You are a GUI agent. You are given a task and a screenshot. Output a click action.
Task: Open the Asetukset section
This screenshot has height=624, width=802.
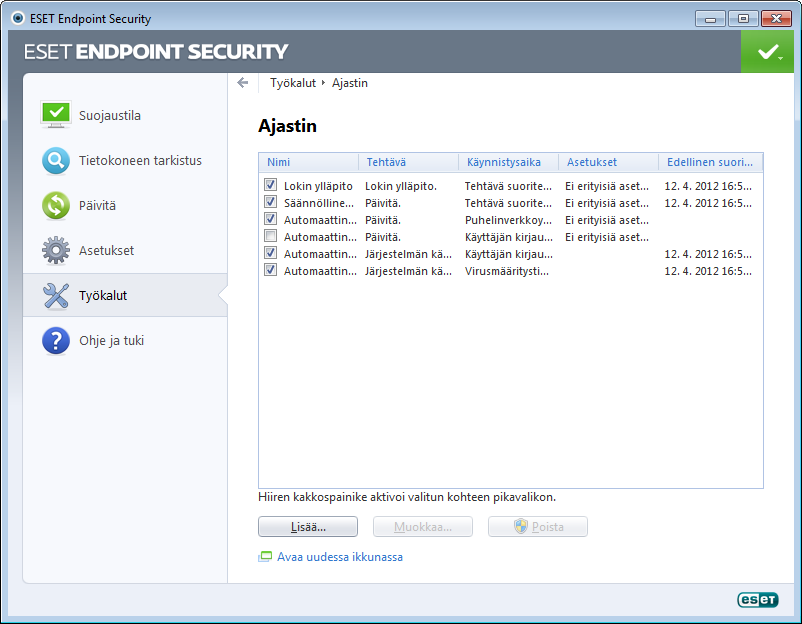(x=125, y=251)
